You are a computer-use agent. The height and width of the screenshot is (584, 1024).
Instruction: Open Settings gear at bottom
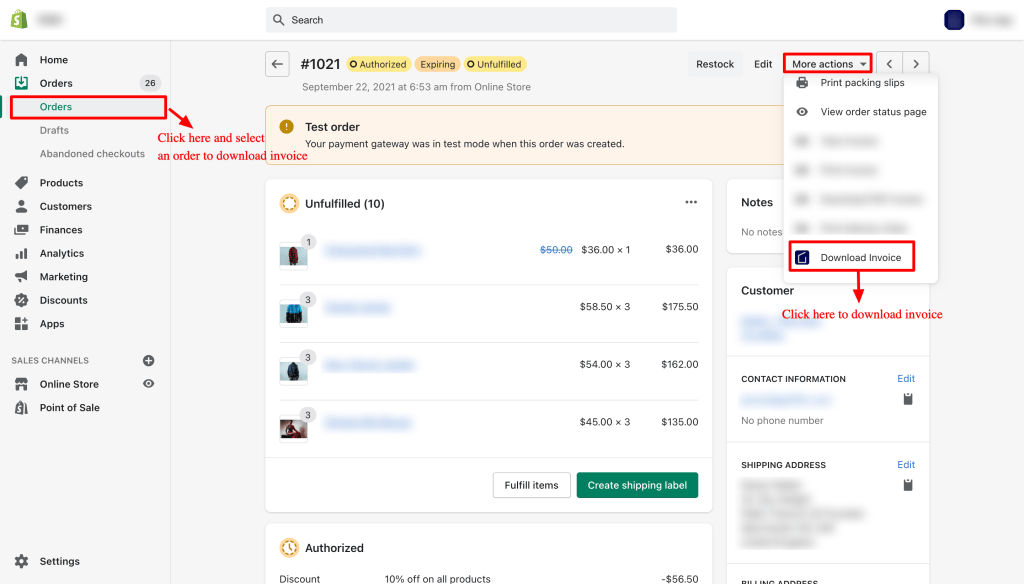pos(22,561)
